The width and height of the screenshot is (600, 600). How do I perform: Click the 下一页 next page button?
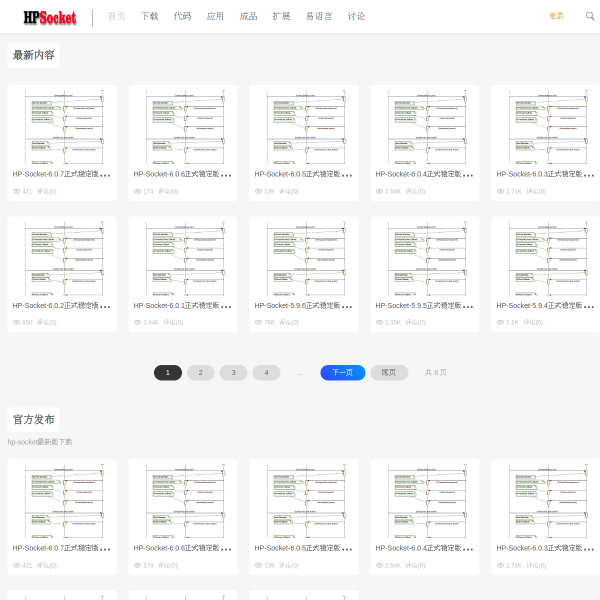pos(342,373)
